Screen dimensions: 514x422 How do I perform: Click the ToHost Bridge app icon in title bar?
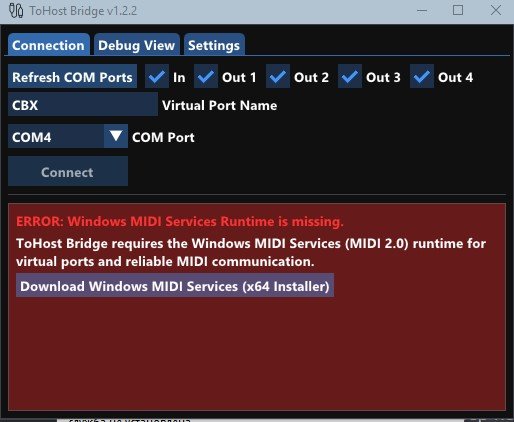point(16,11)
